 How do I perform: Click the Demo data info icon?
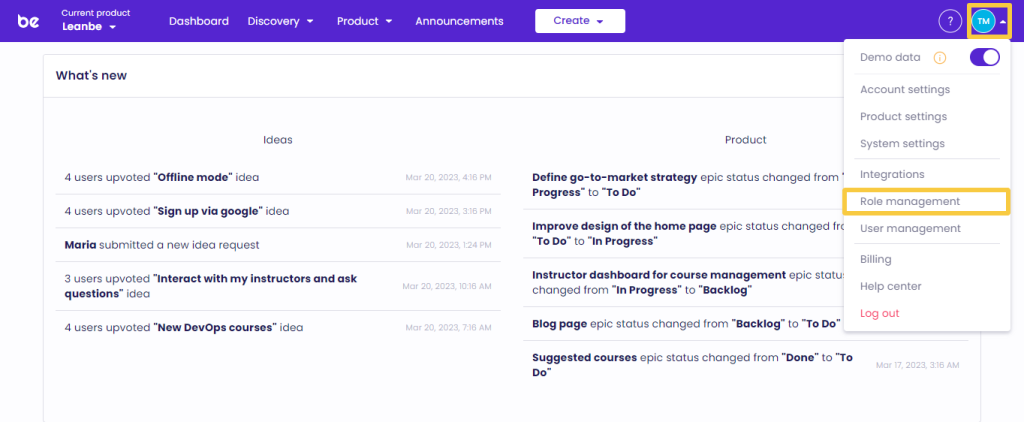tap(939, 58)
